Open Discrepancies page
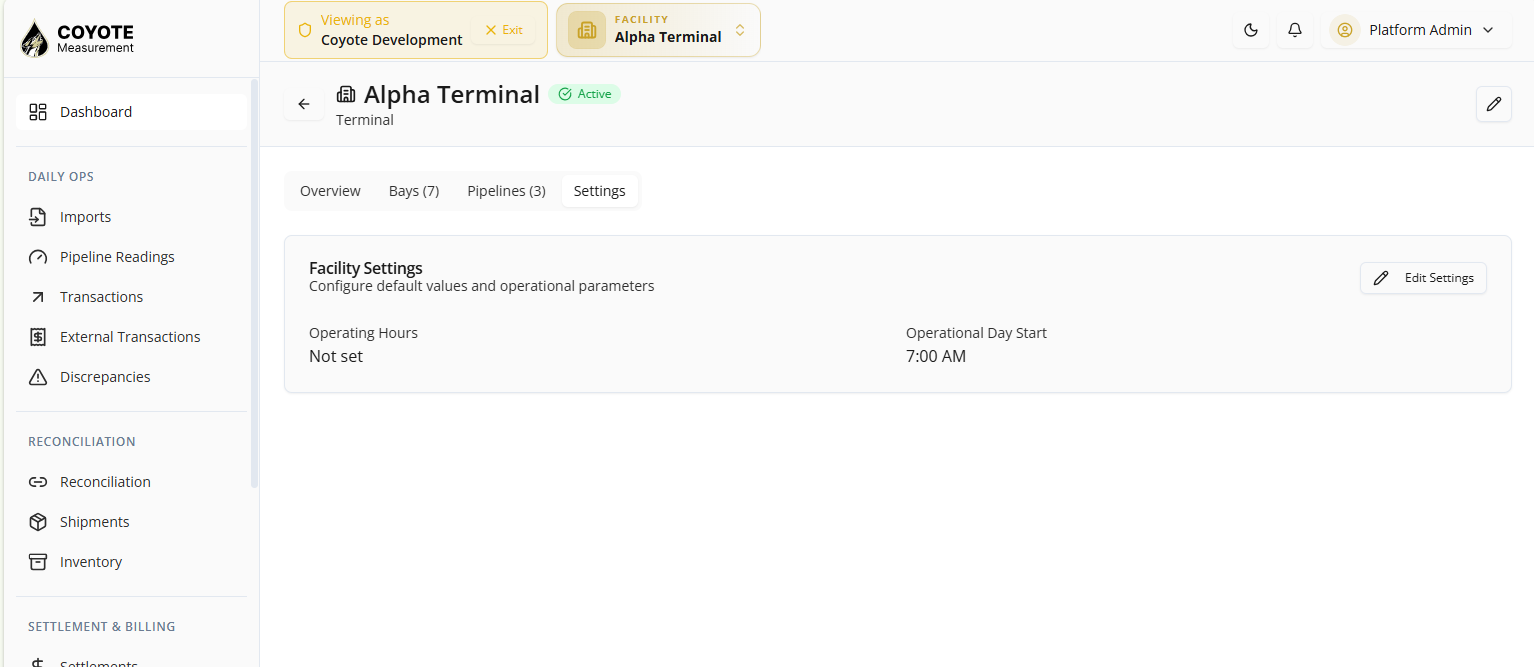This screenshot has height=667, width=1534. point(131,377)
